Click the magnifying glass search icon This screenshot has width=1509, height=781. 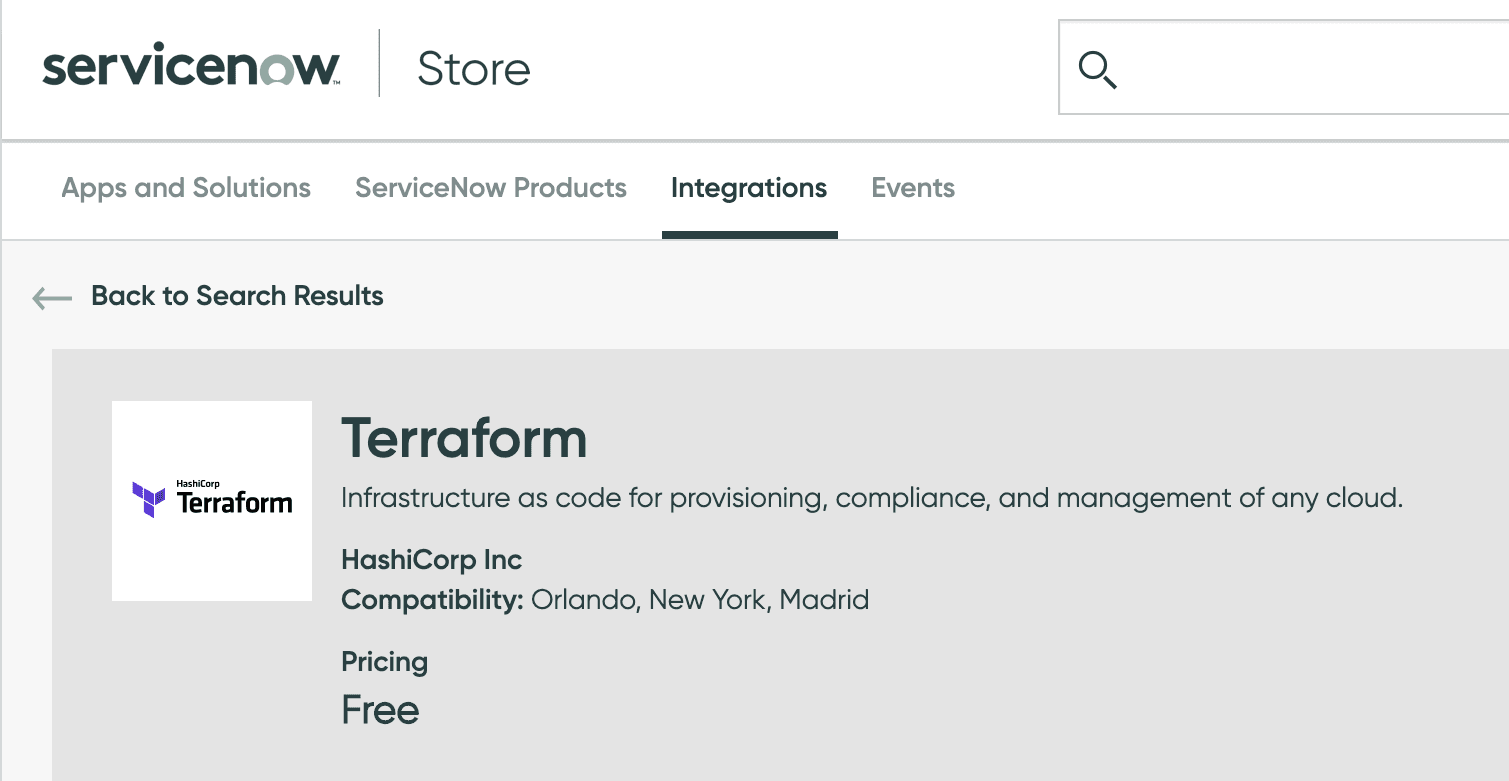pos(1097,70)
